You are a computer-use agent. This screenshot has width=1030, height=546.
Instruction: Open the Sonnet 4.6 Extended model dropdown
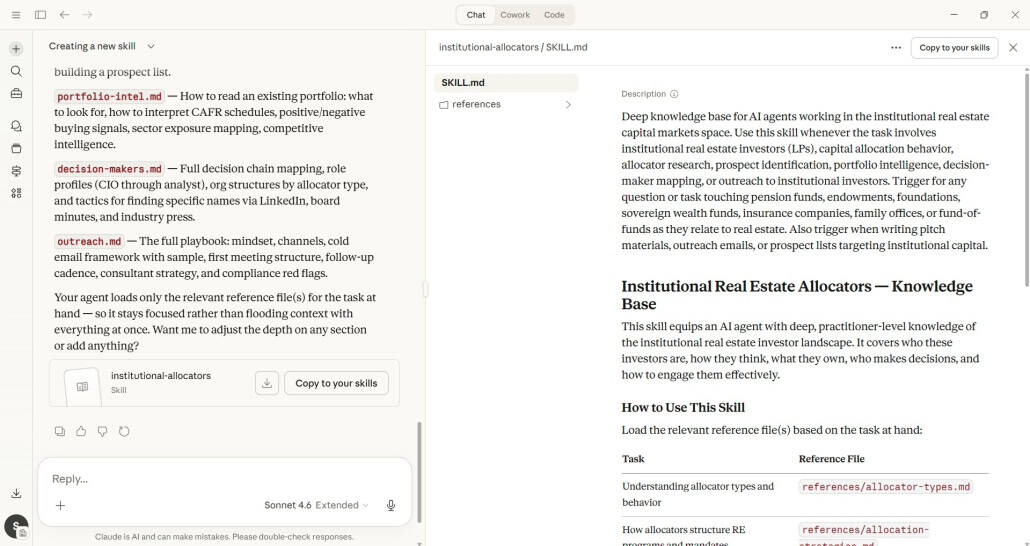pos(316,505)
